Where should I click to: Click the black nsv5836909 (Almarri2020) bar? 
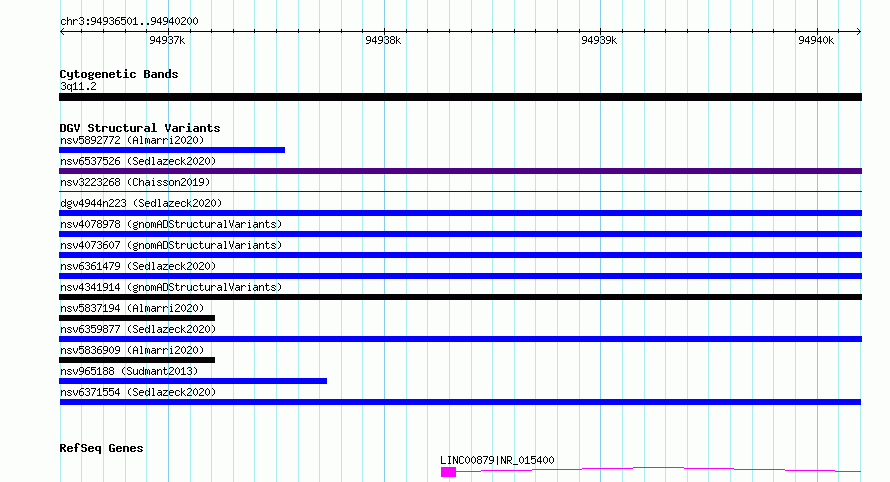pos(137,360)
